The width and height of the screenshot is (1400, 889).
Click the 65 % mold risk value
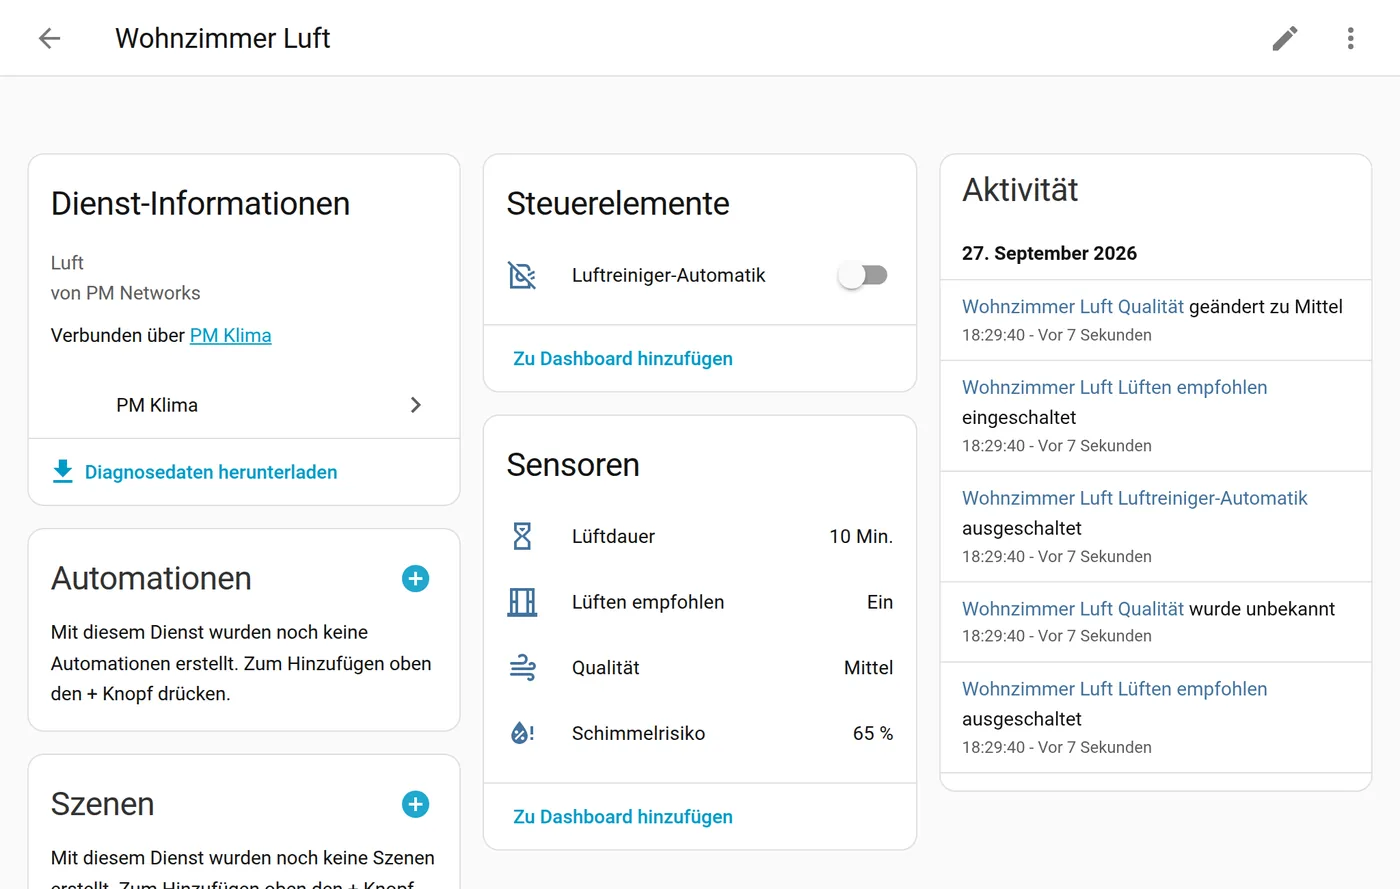tap(873, 733)
